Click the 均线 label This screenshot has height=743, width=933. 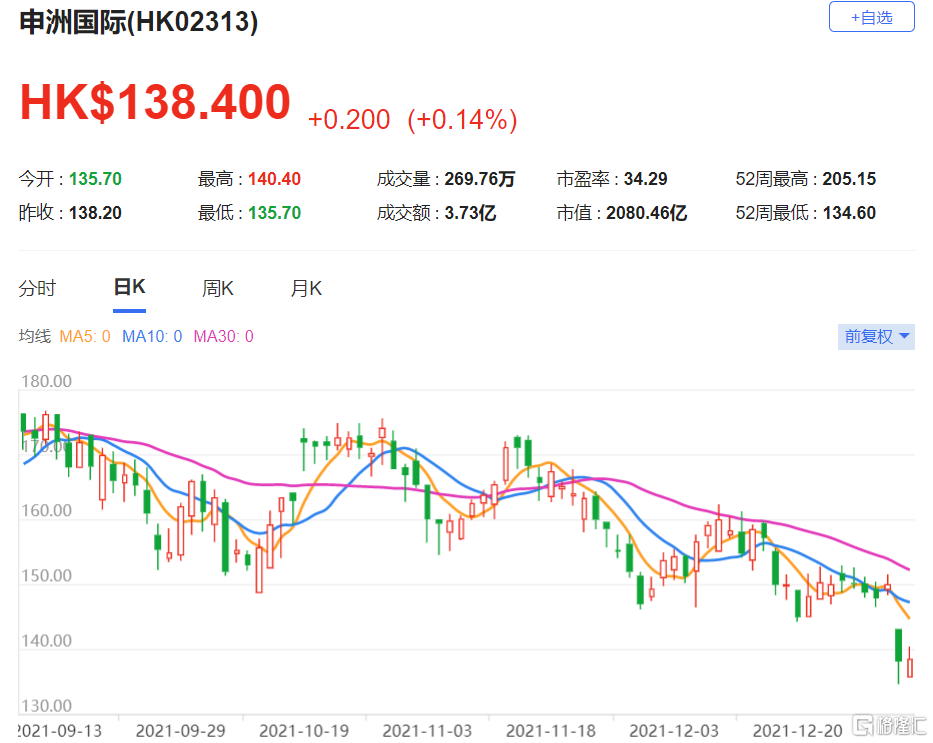[x=35, y=337]
